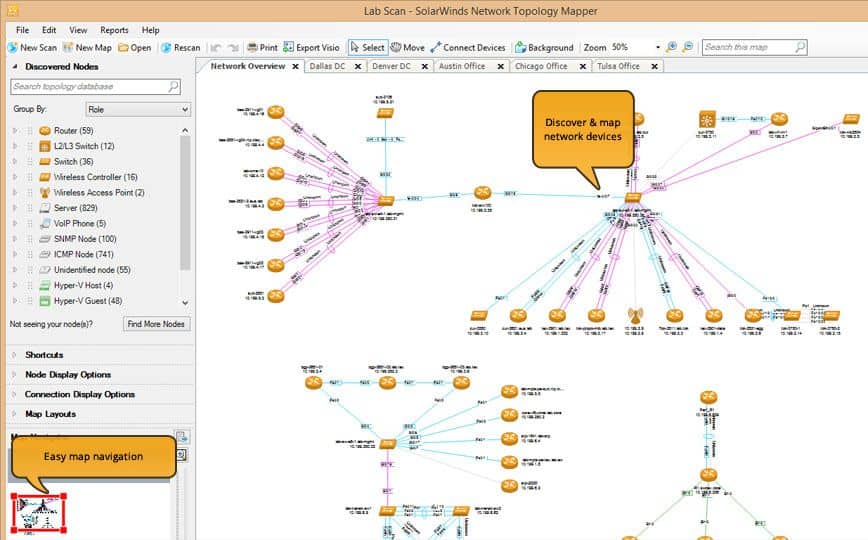
Task: Open the Edit menu
Action: [x=49, y=30]
